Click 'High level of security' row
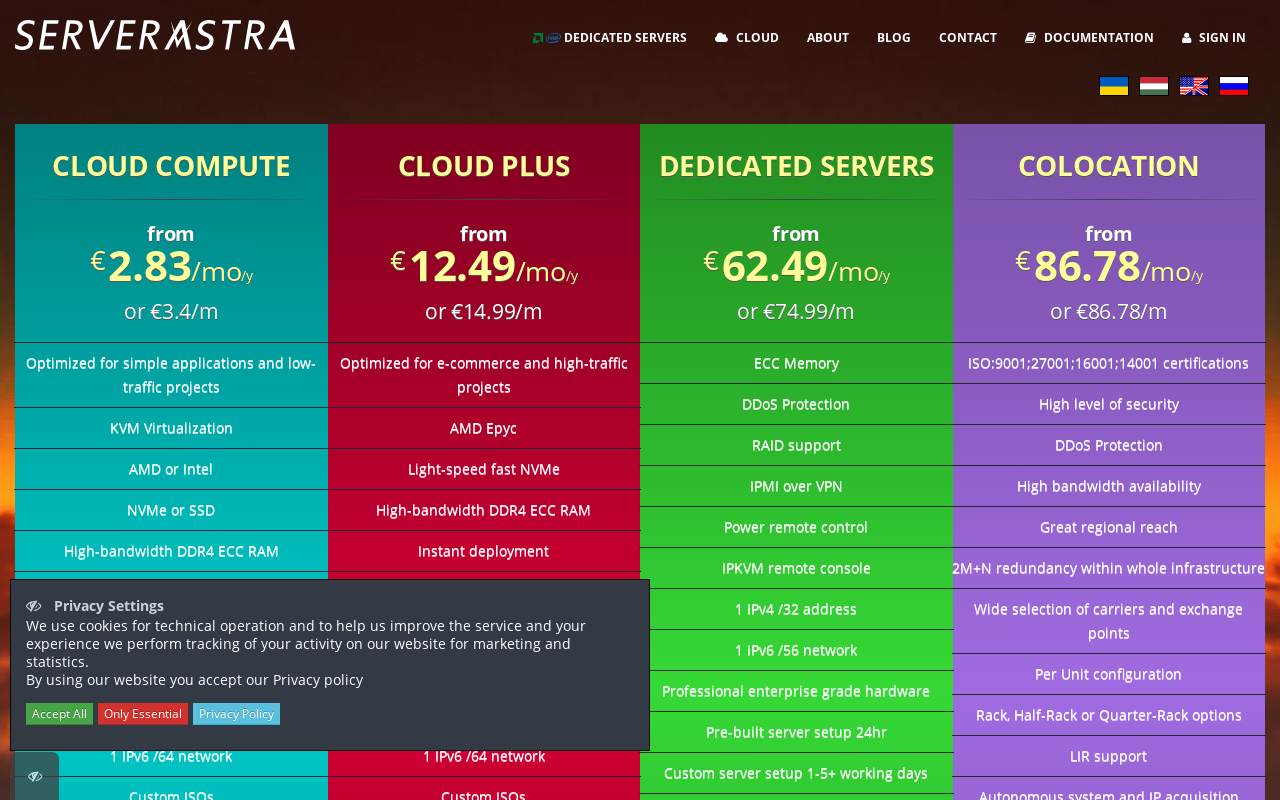The height and width of the screenshot is (800, 1280). pos(1109,404)
